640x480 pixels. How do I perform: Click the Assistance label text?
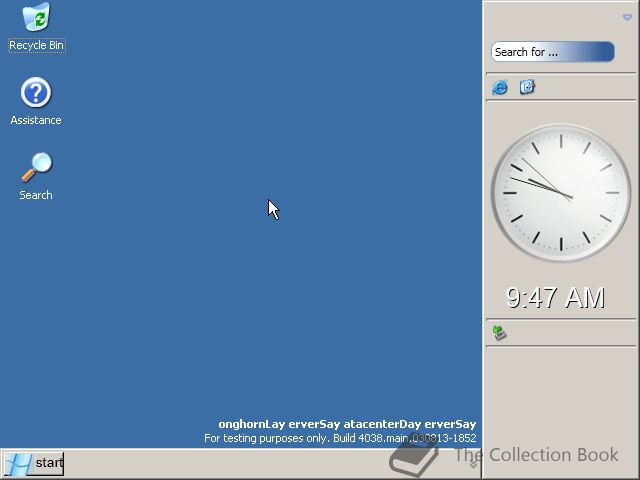[x=36, y=120]
